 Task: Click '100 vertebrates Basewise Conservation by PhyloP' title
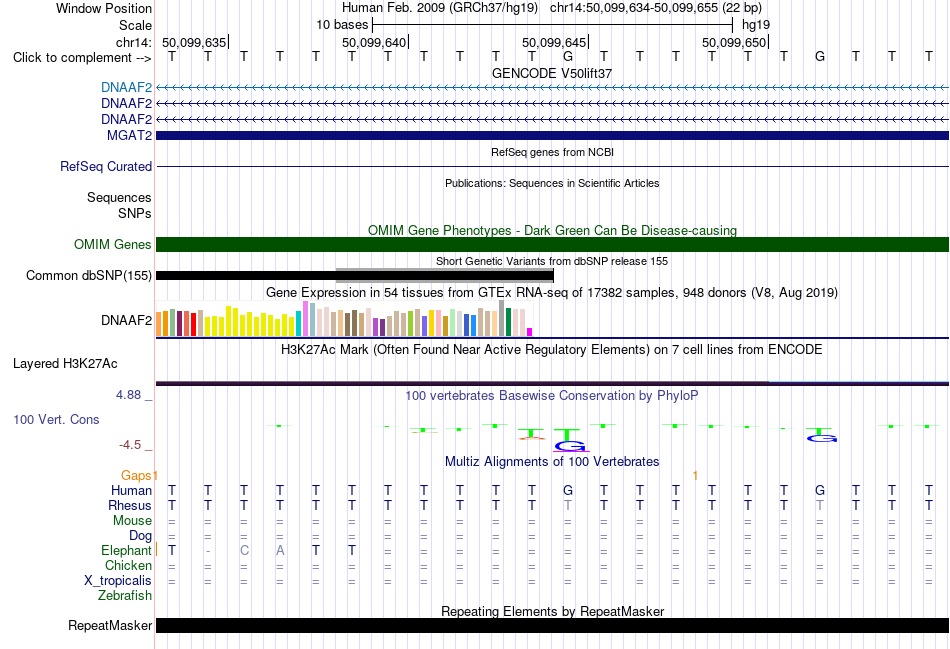(x=552, y=396)
